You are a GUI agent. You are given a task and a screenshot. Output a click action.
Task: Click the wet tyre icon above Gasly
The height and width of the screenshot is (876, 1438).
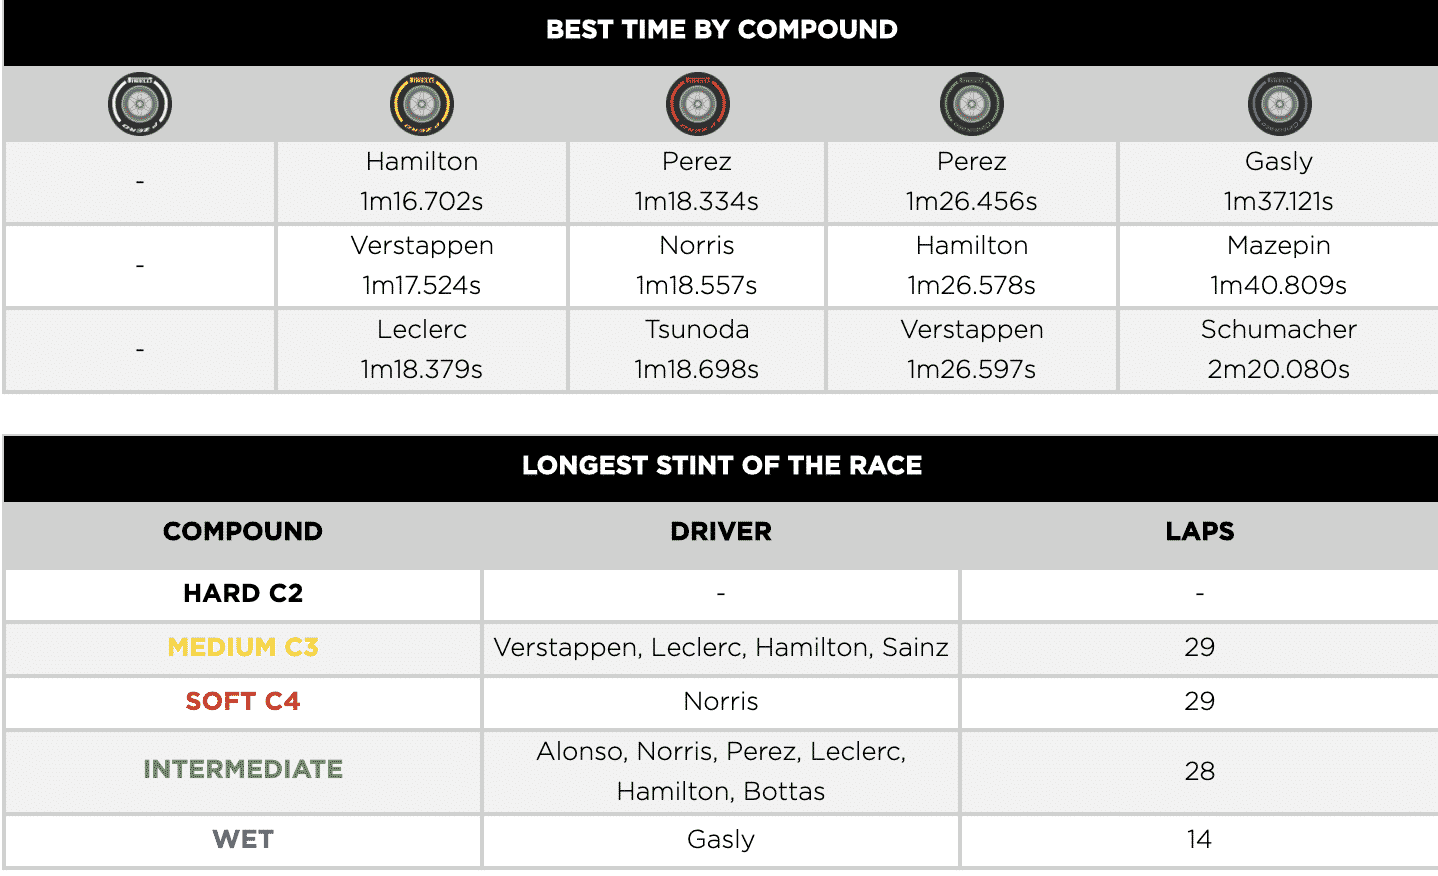point(1280,104)
